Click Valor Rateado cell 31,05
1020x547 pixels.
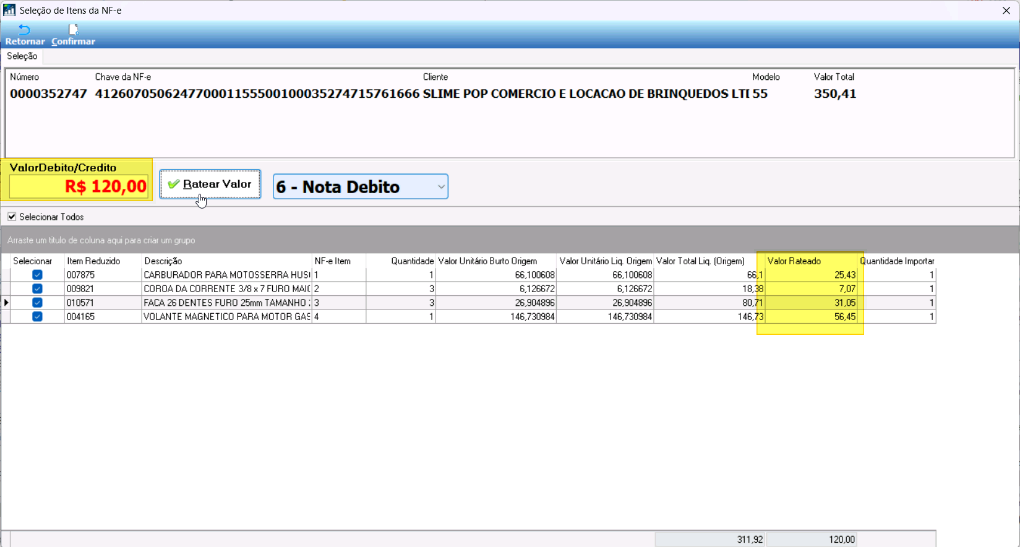811,302
